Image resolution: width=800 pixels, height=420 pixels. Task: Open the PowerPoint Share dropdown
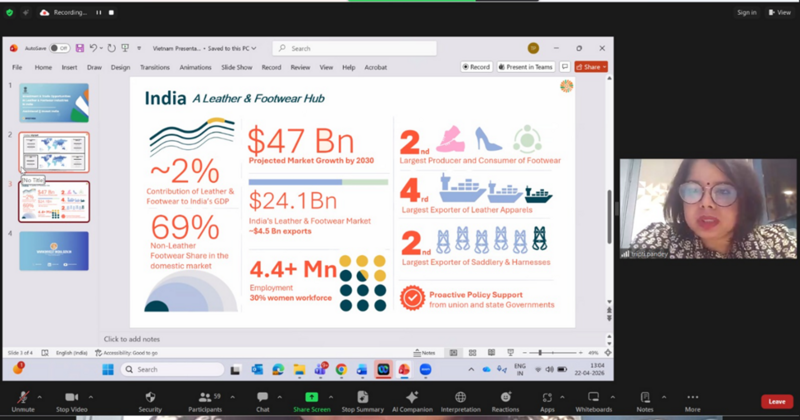coord(593,67)
